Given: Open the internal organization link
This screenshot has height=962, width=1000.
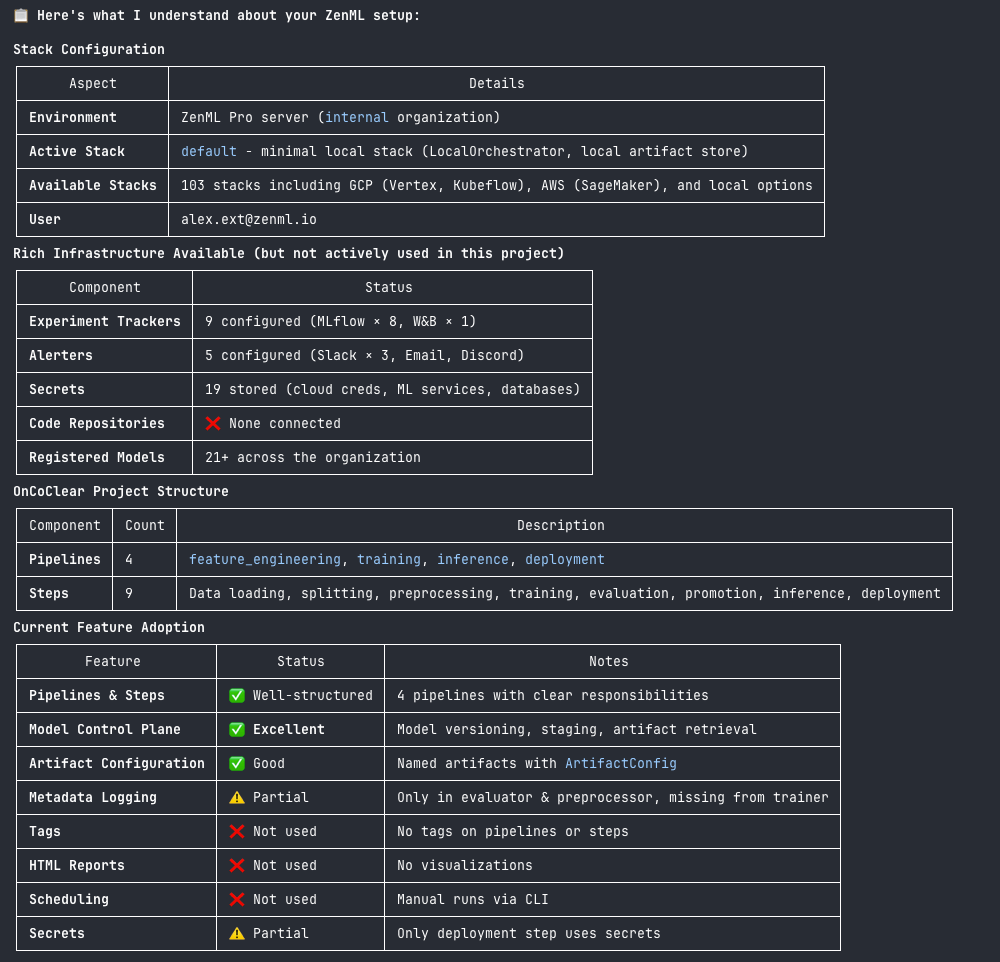Looking at the screenshot, I should 356,117.
